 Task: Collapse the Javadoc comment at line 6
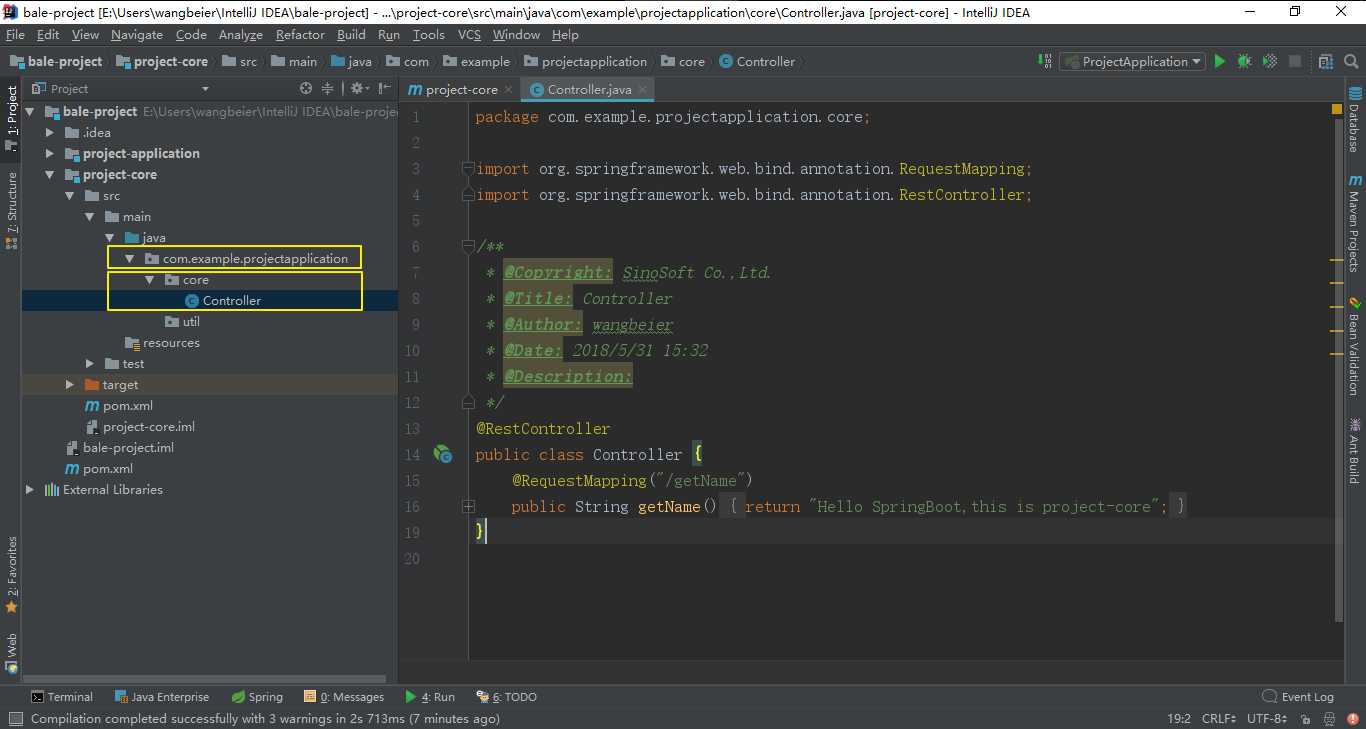point(468,247)
